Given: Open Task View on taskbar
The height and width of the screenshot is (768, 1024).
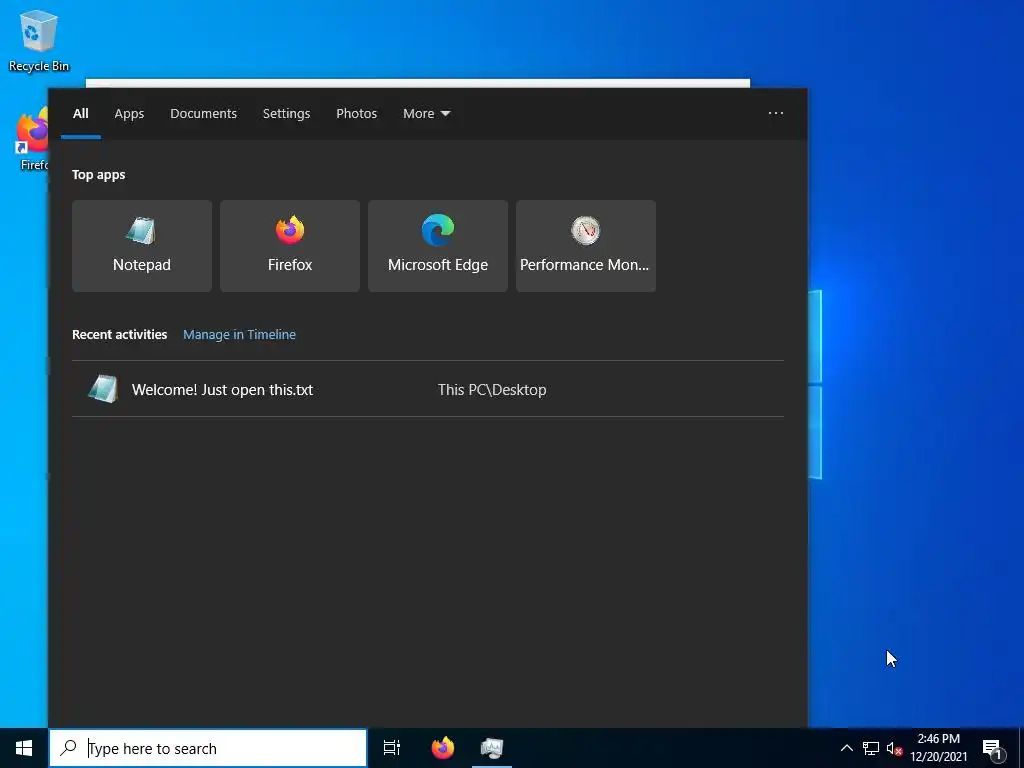Looking at the screenshot, I should tap(392, 748).
